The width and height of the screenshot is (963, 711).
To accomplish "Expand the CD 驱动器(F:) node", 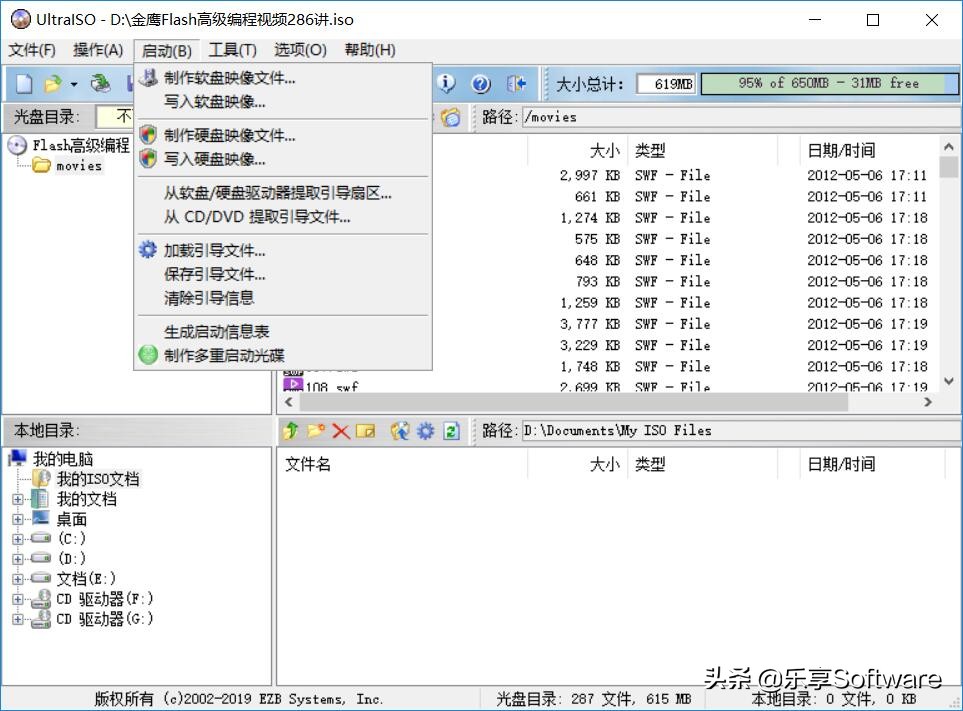I will point(20,599).
